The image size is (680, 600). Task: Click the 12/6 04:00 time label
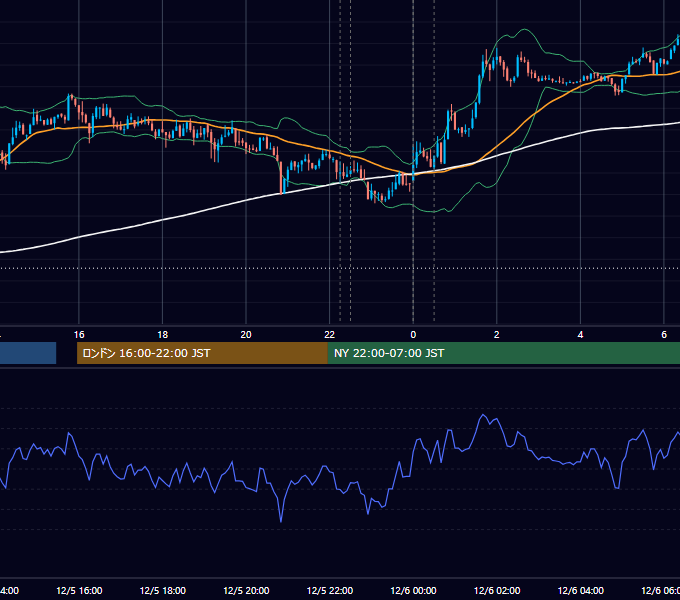pyautogui.click(x=580, y=590)
